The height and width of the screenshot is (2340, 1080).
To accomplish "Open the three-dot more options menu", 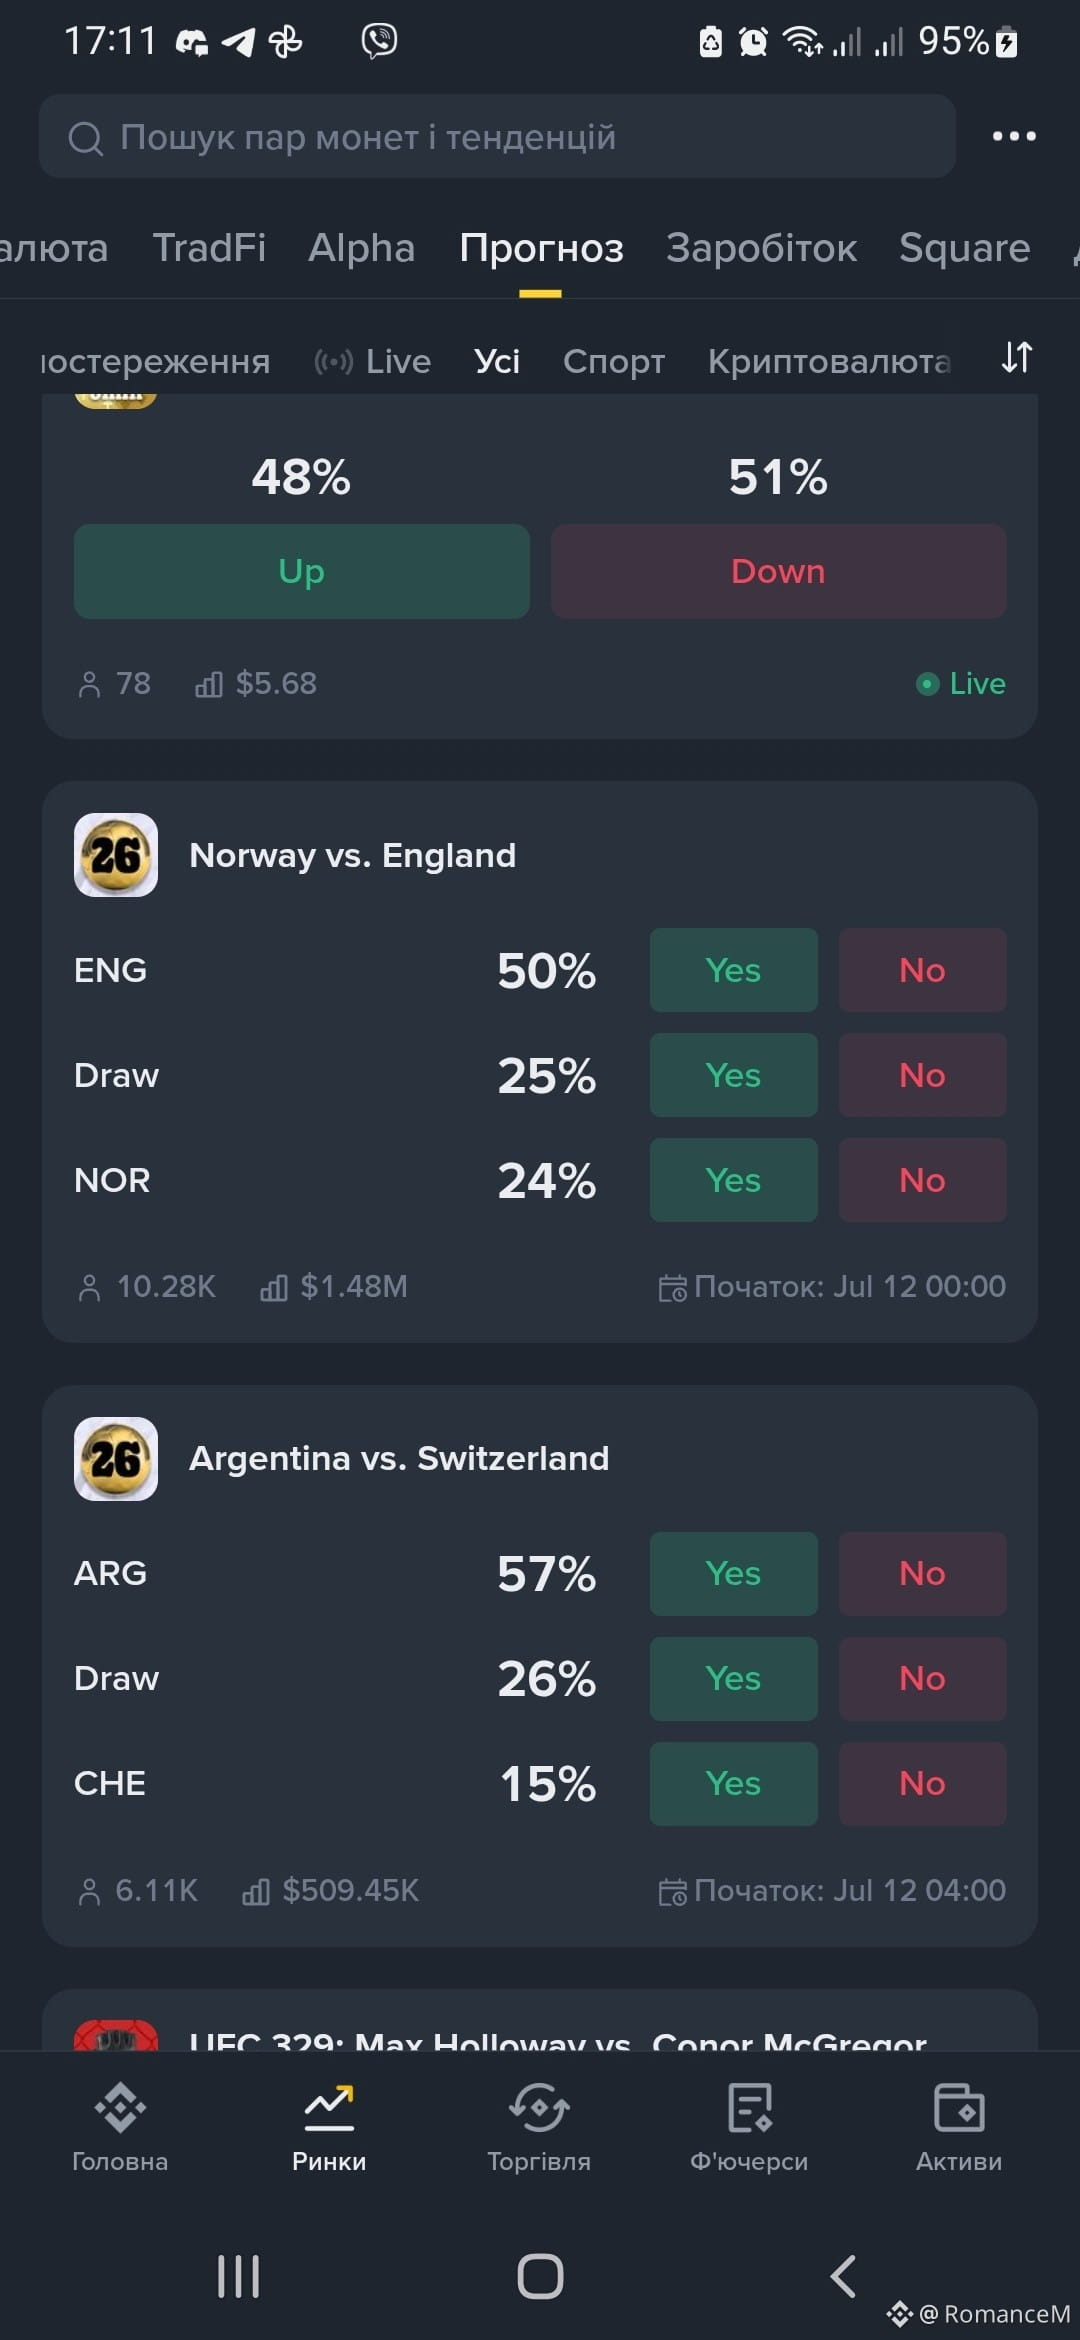I will pyautogui.click(x=1014, y=136).
